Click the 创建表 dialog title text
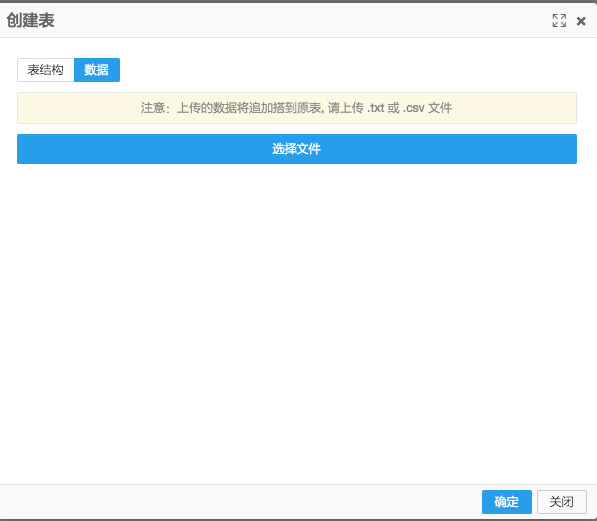This screenshot has height=521, width=597. [30, 21]
